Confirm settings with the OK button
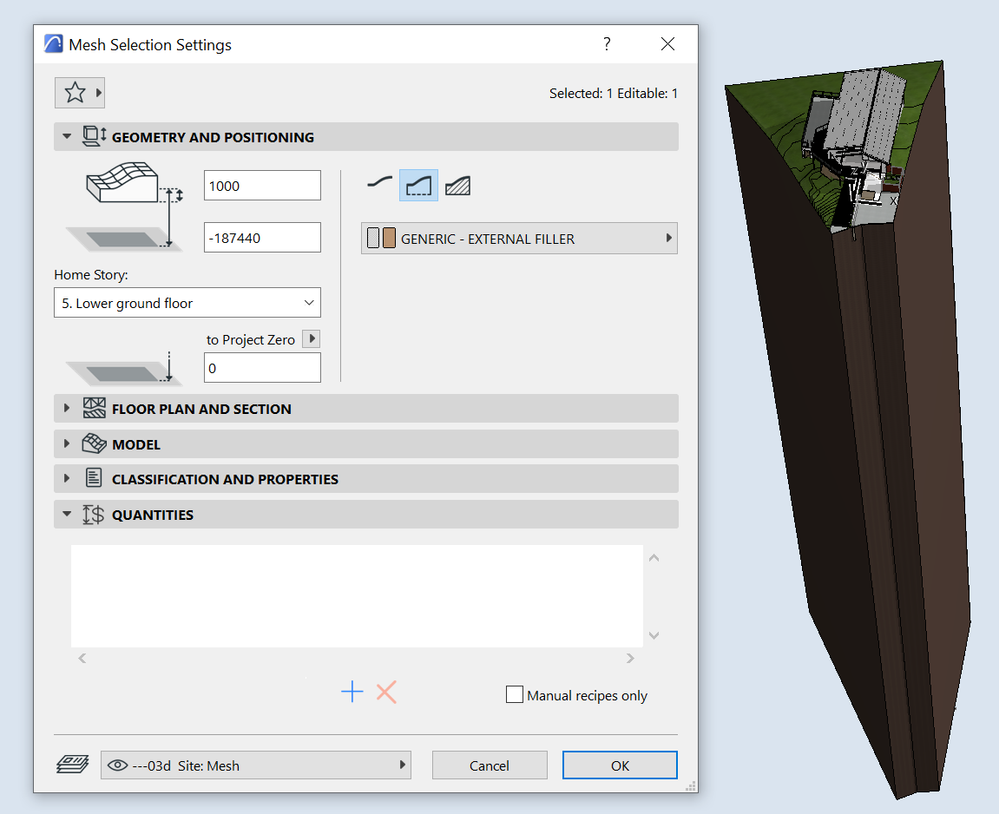 point(619,764)
